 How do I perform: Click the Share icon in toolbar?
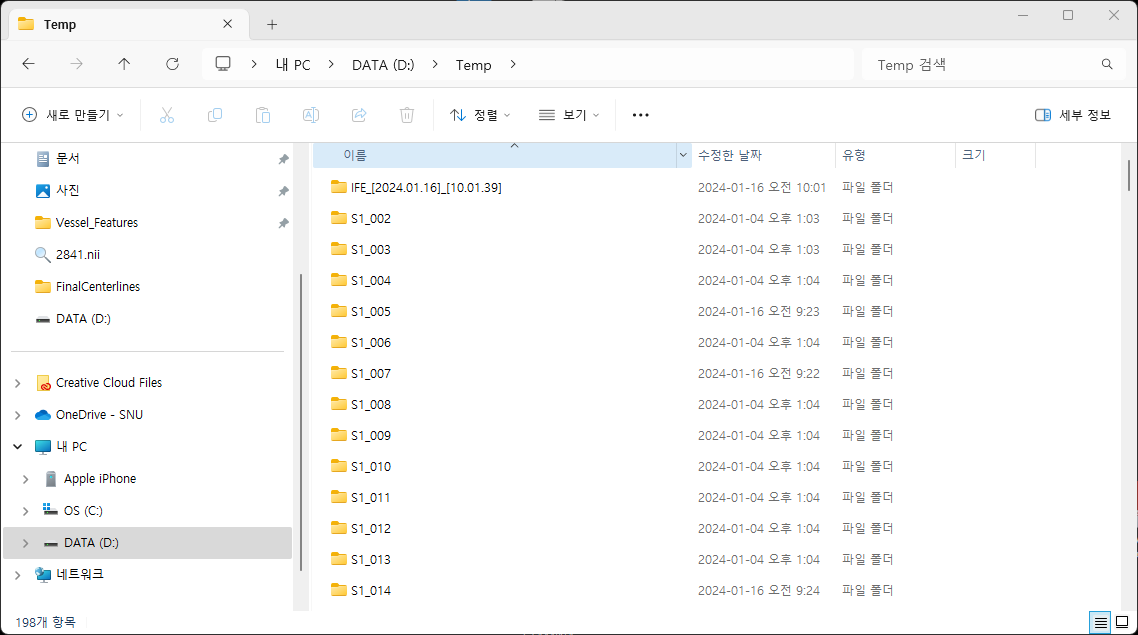tap(359, 115)
